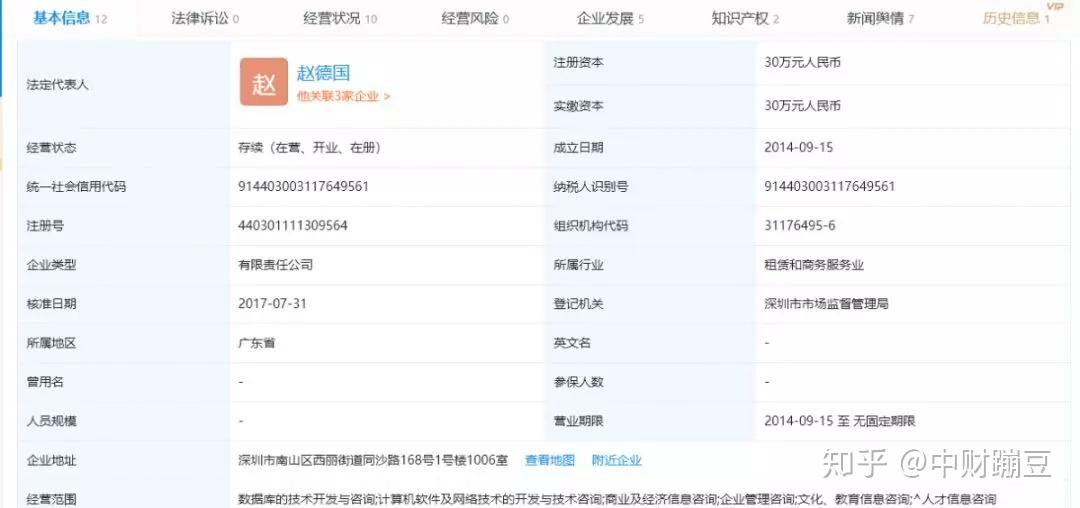The image size is (1080, 508).
Task: Open 附近企业 nearby companies link
Action: tap(616, 461)
